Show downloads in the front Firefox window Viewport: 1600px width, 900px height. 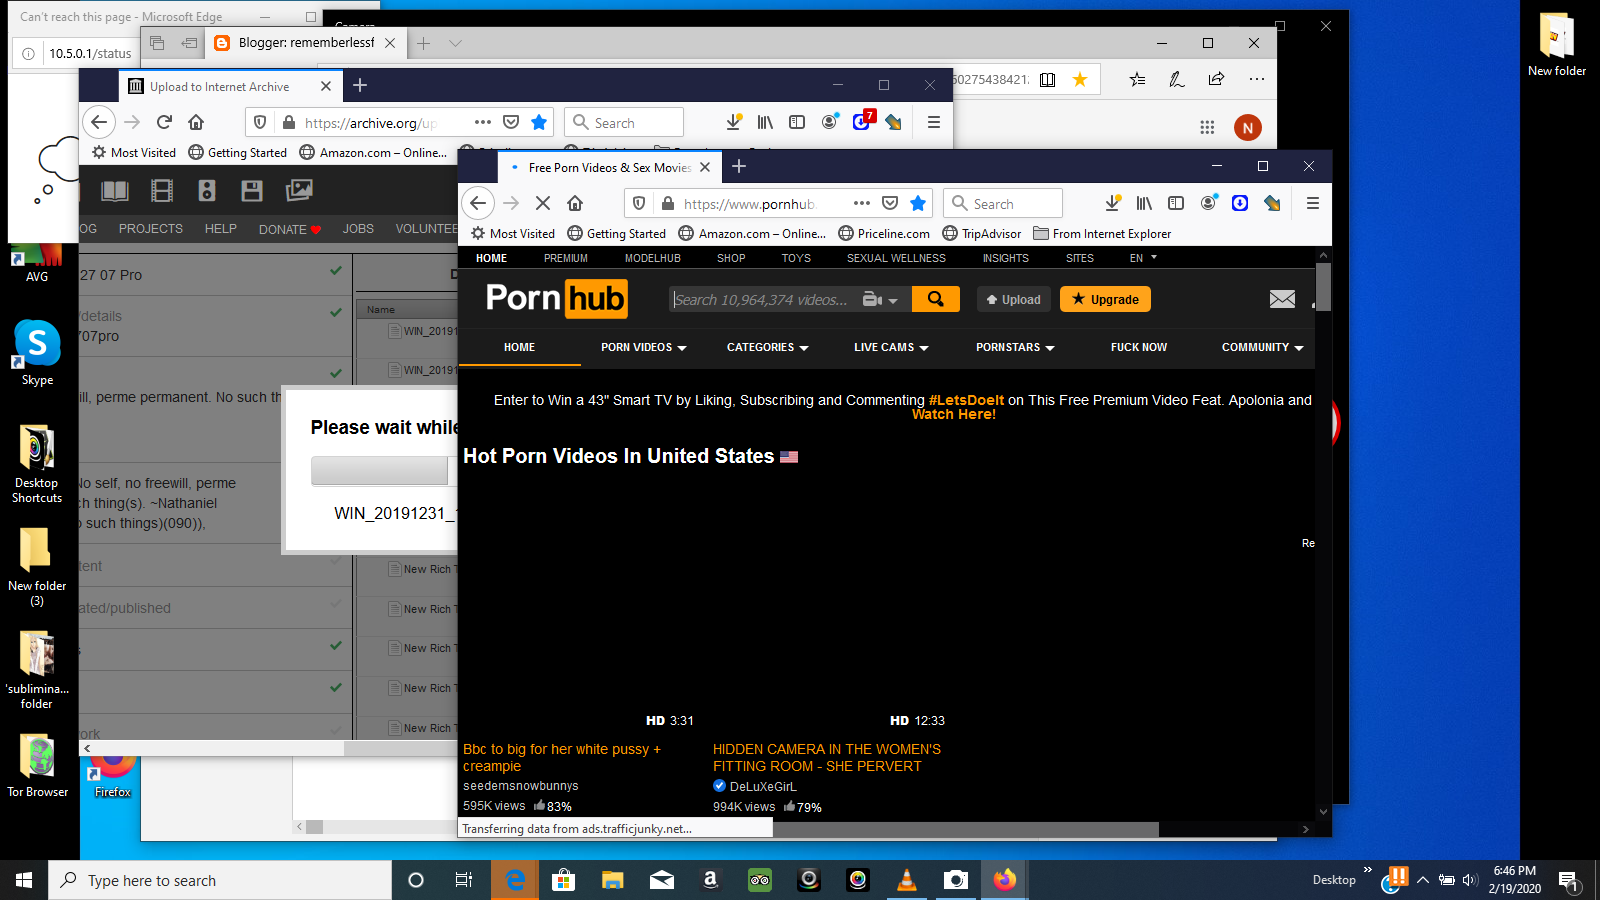point(1112,203)
